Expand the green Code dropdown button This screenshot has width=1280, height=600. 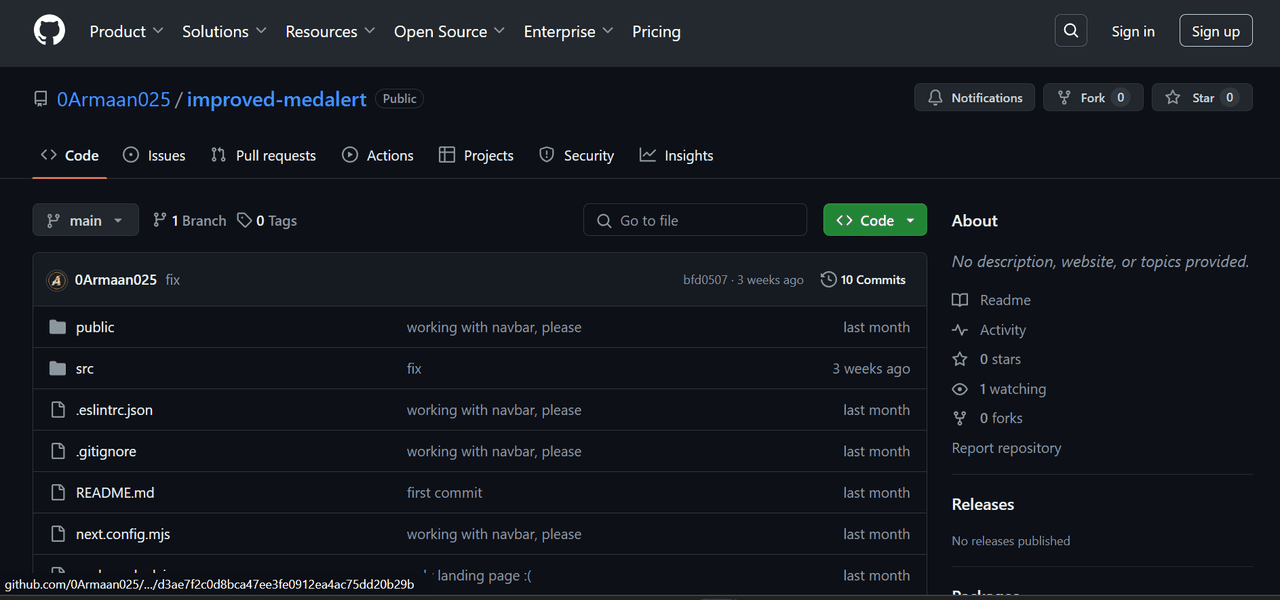875,220
